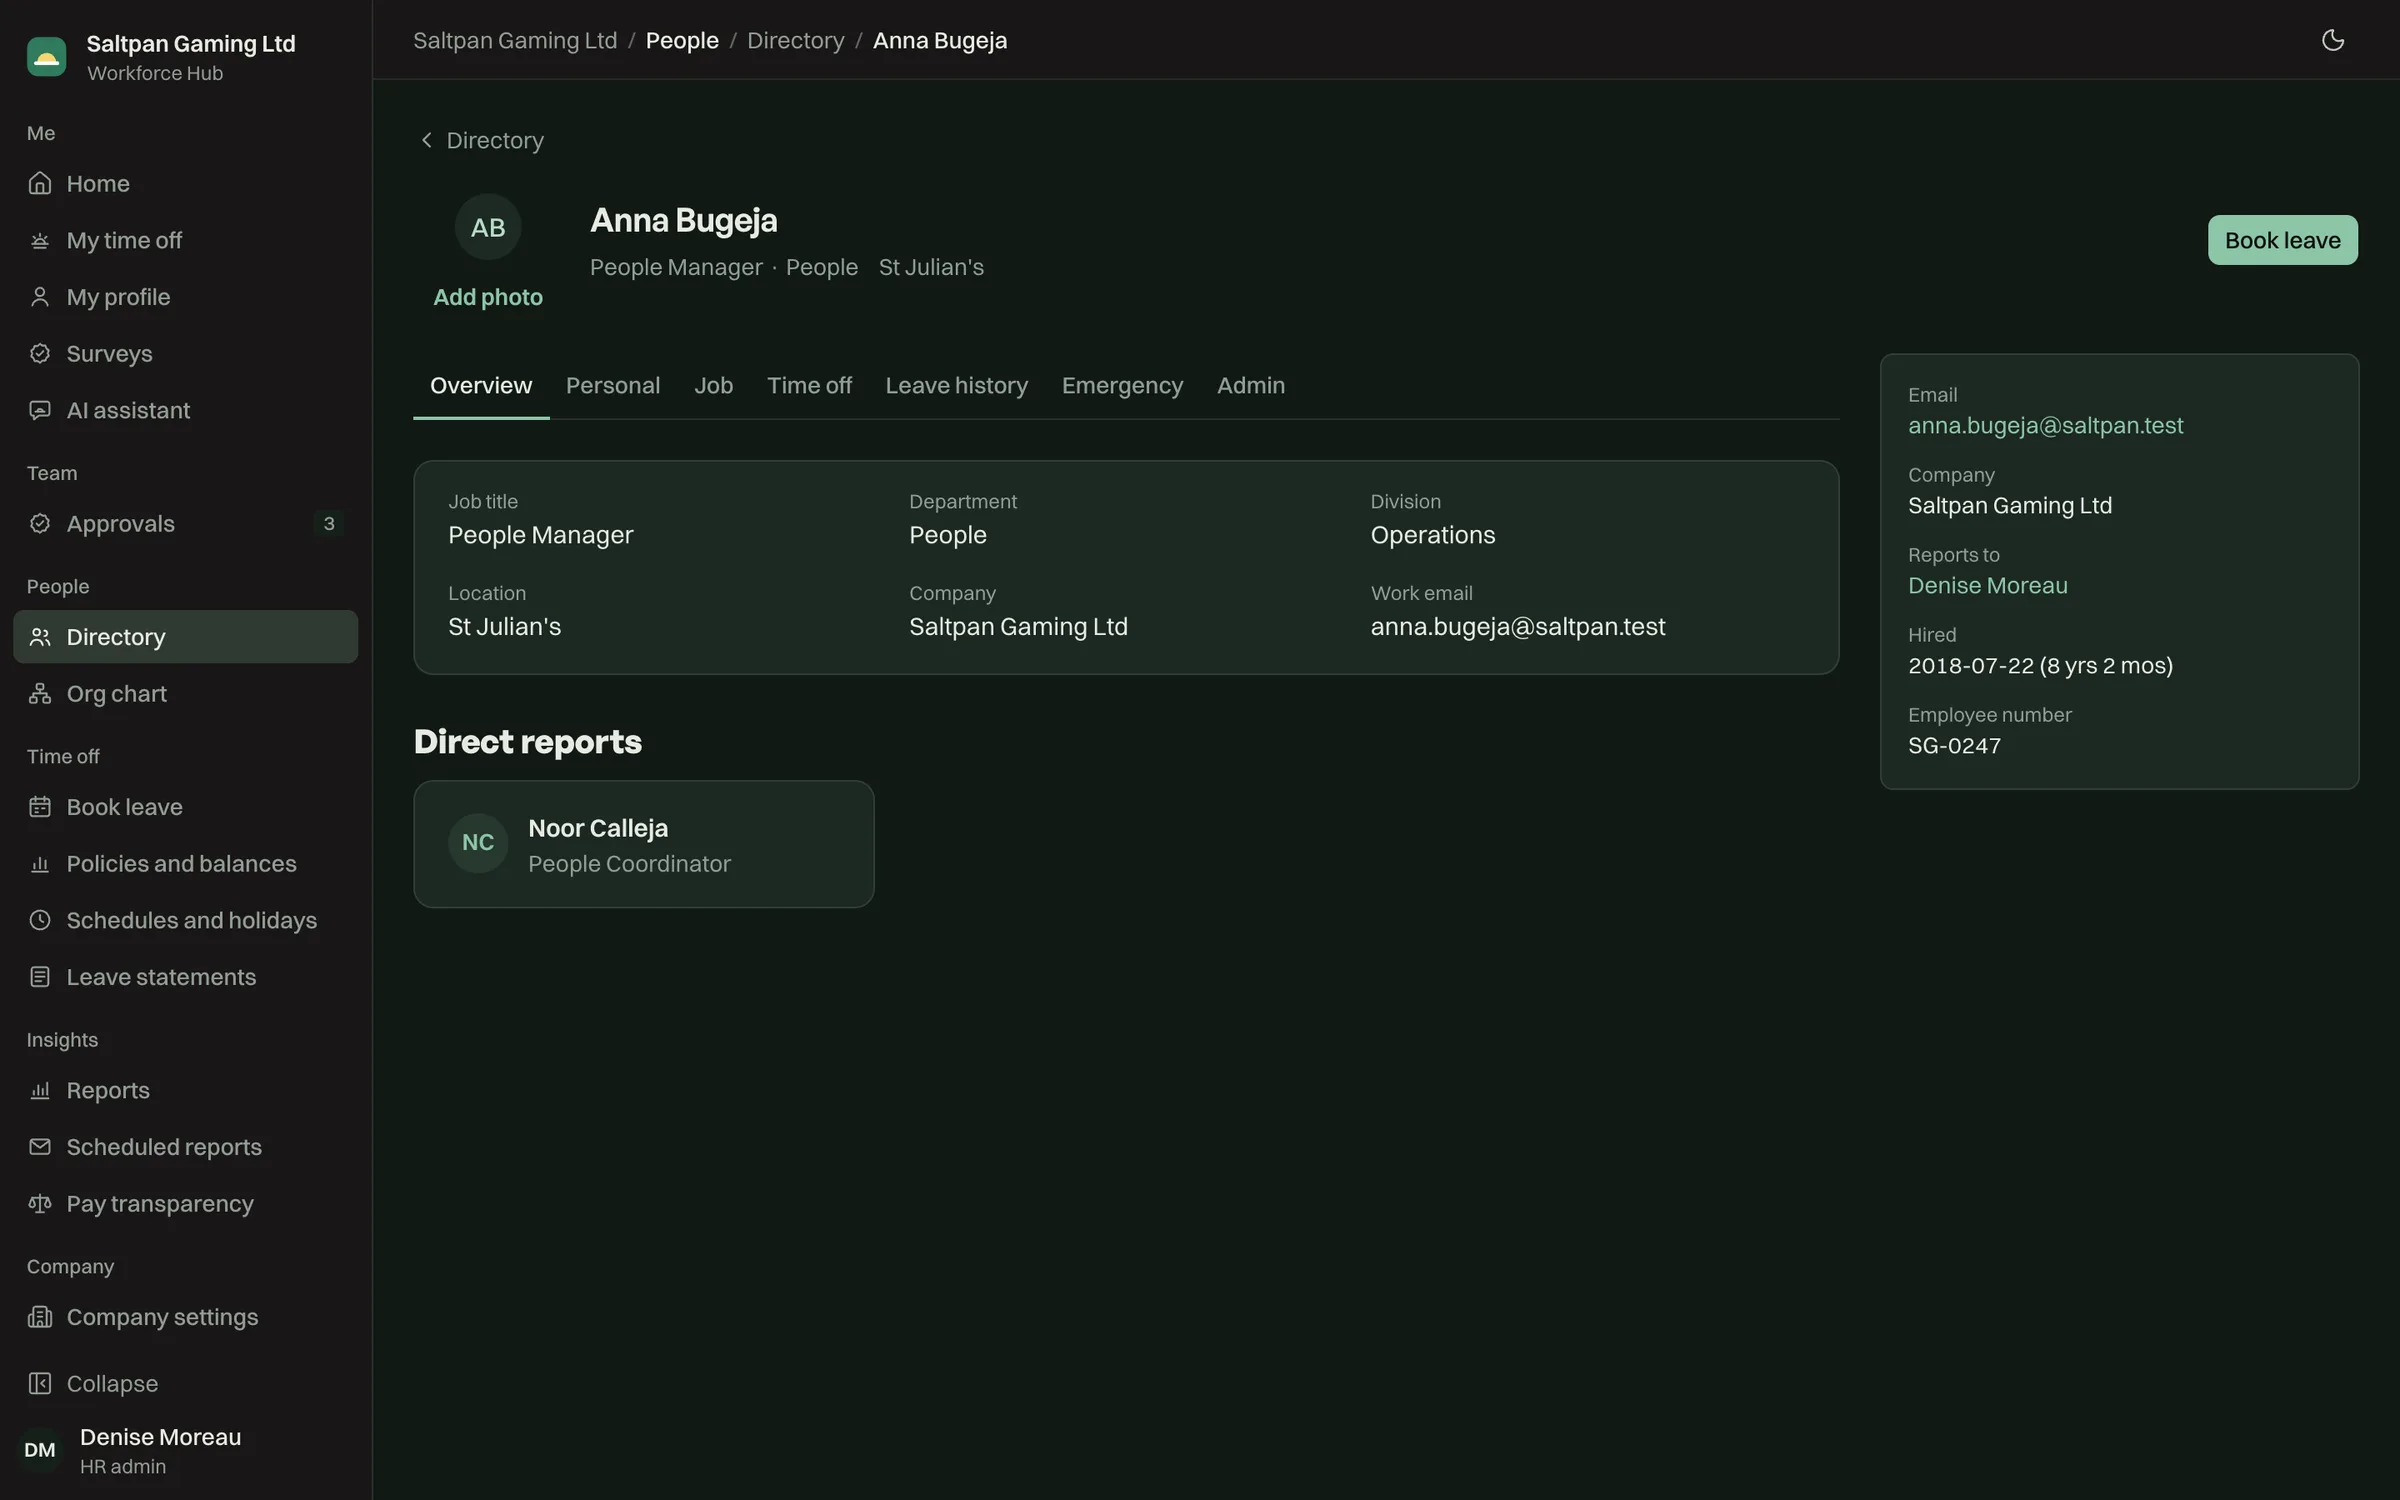Click the Directory breadcrumb in top bar
The height and width of the screenshot is (1500, 2400).
[x=796, y=40]
